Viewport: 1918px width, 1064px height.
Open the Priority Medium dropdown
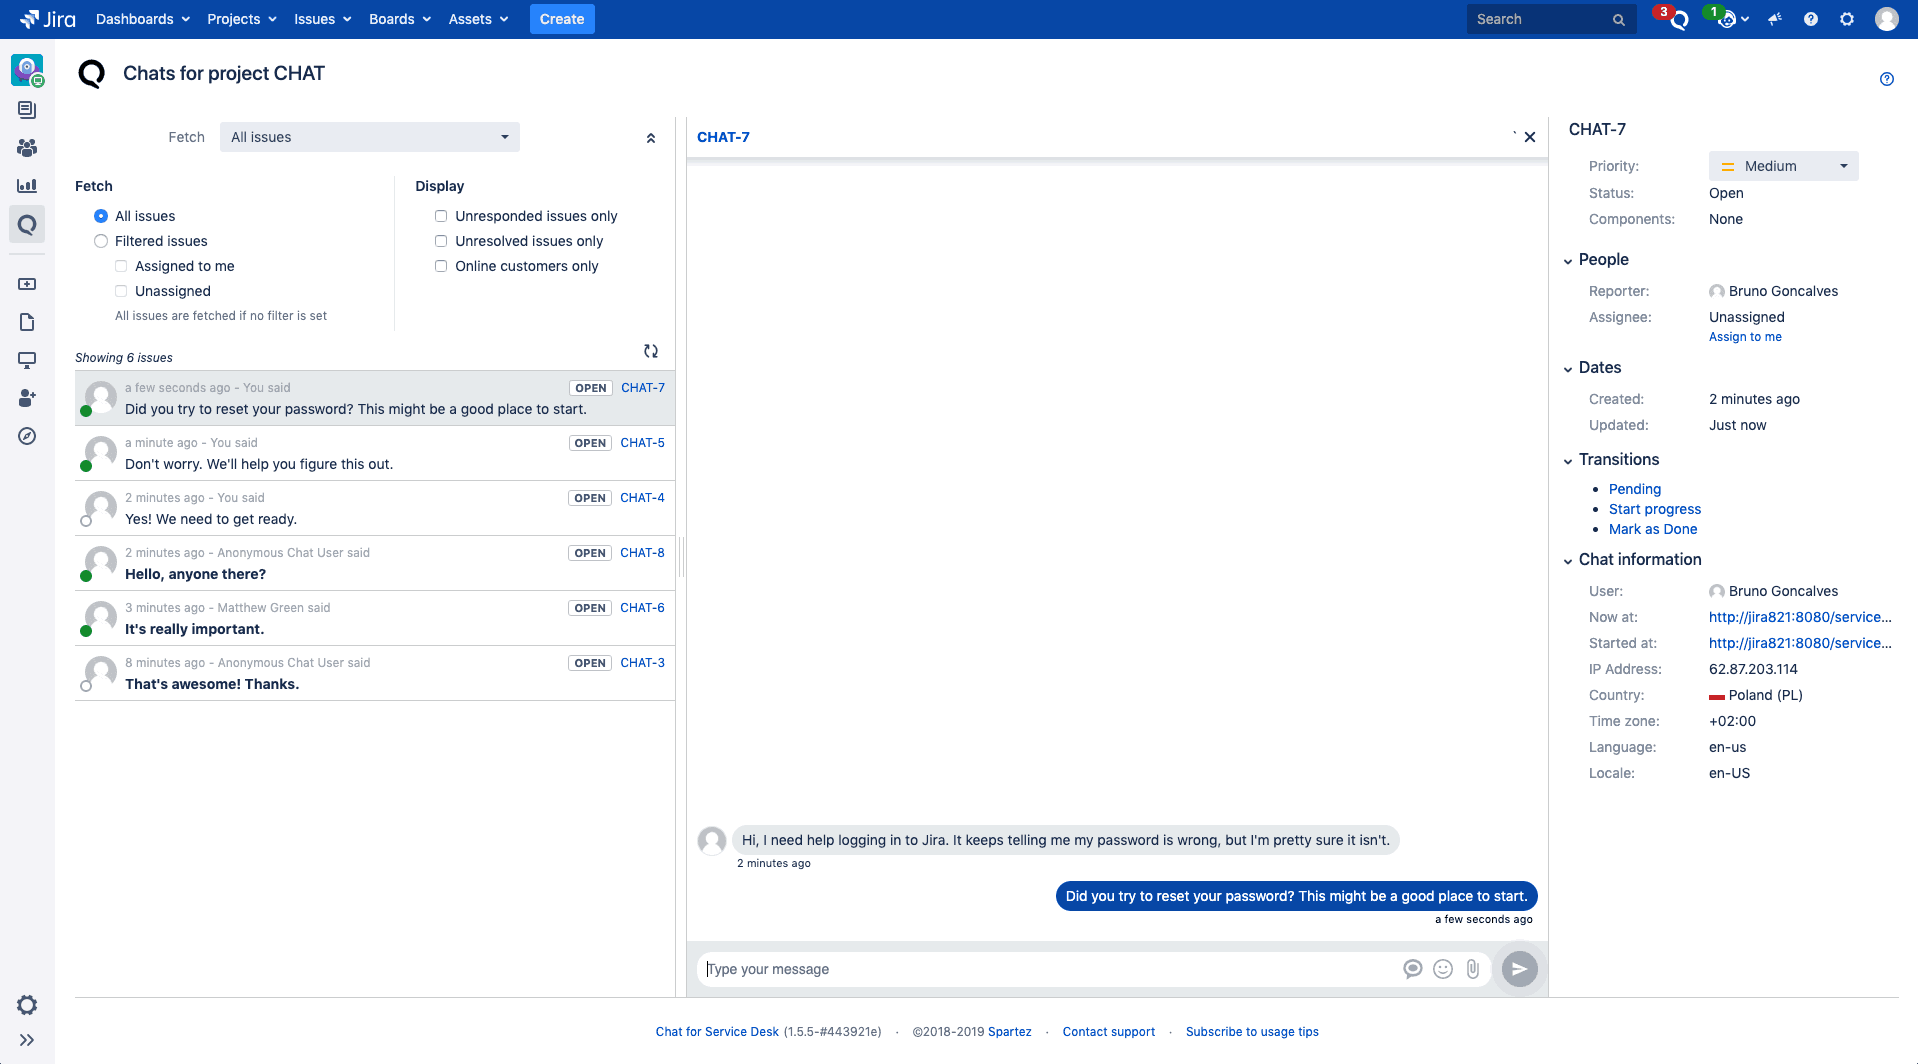pos(1783,166)
